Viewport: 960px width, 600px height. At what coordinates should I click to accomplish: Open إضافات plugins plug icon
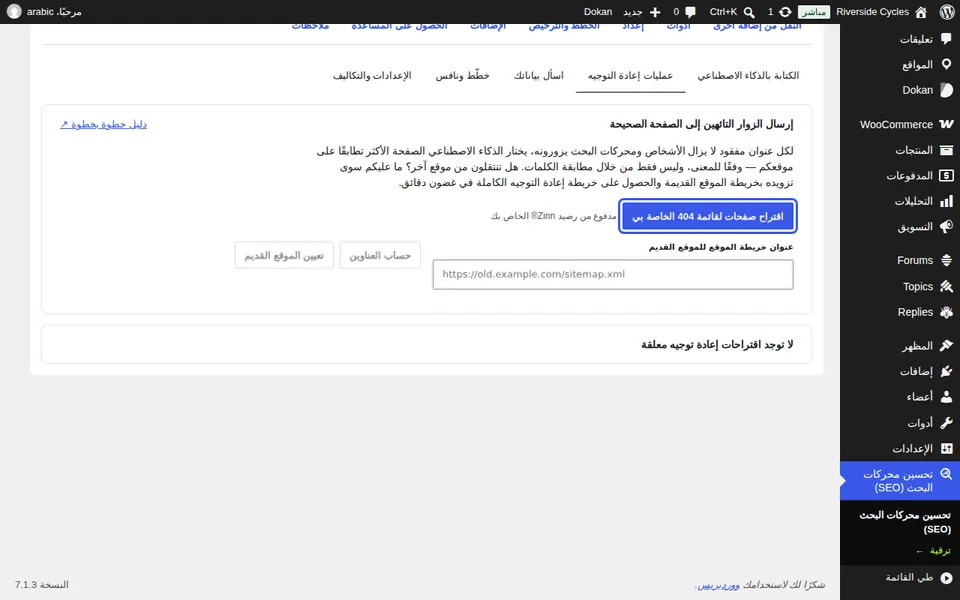click(x=946, y=371)
